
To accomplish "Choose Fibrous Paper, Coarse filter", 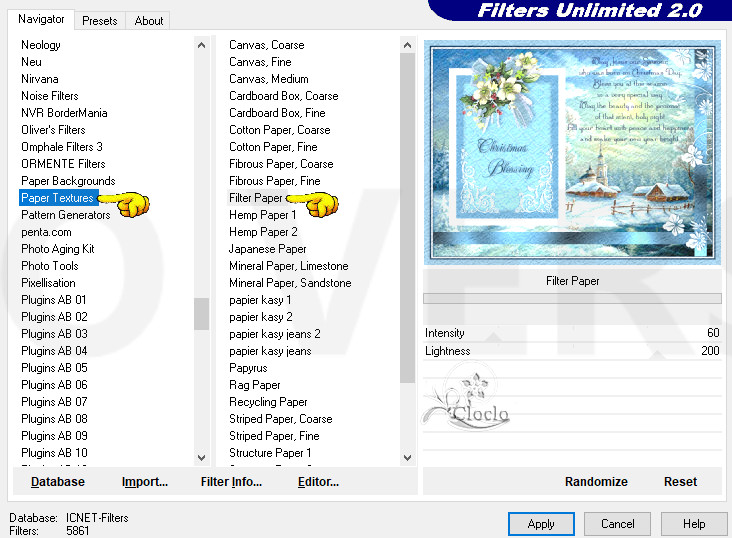I will (281, 164).
